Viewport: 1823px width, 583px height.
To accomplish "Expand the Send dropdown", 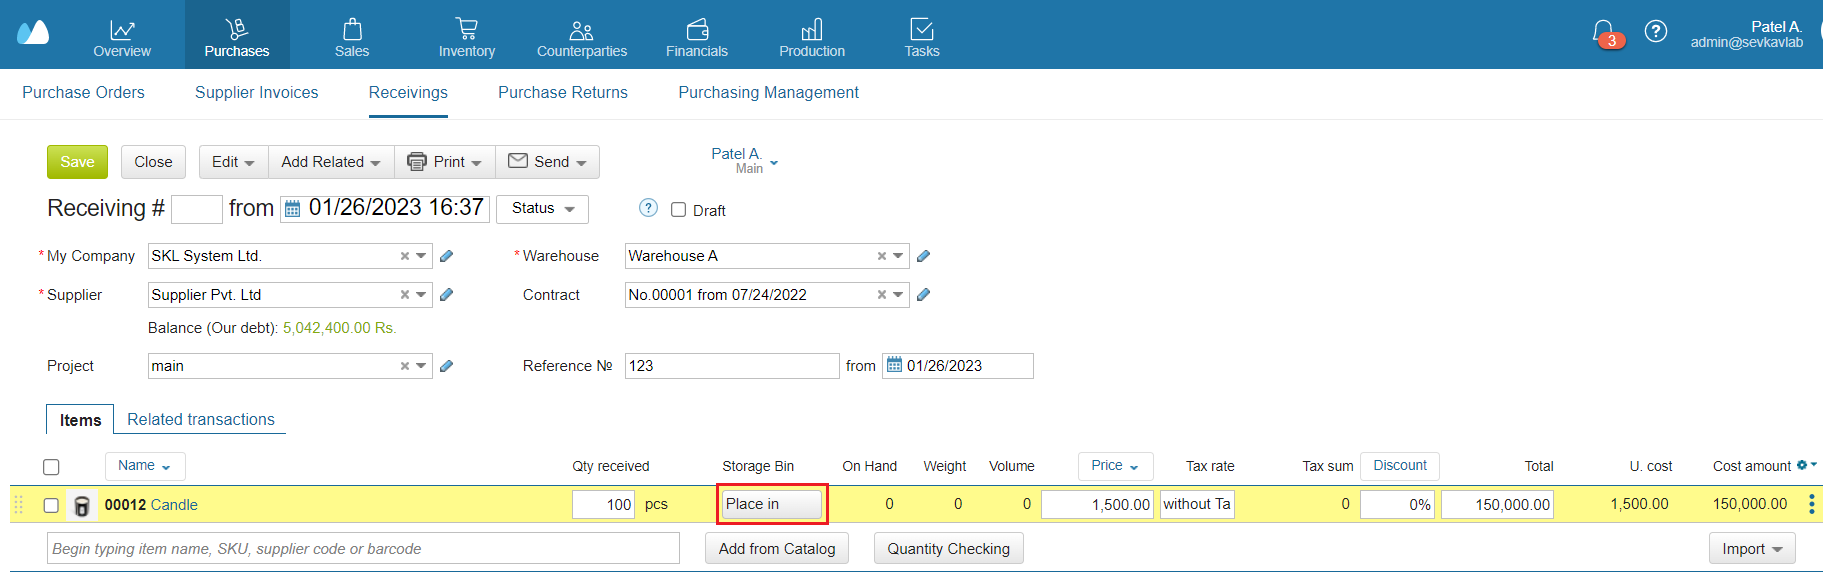I will pos(547,162).
